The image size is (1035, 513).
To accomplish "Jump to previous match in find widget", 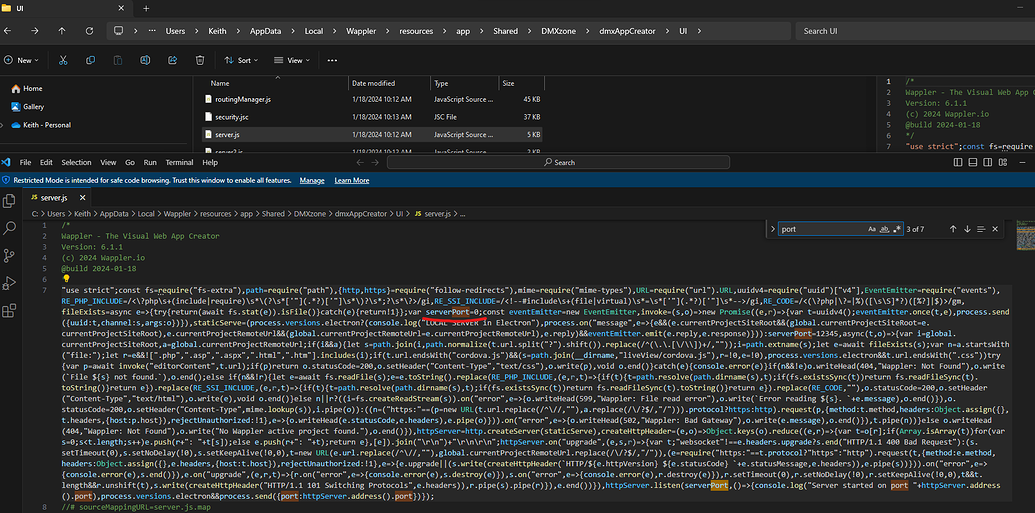I will [x=953, y=229].
